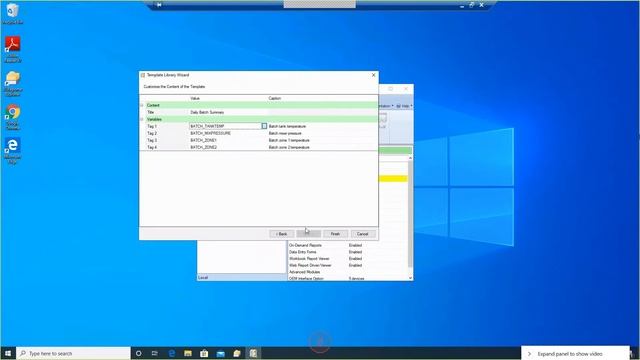Viewport: 640px width, 360px height.
Task: Click the Type here to search box
Action: pyautogui.click(x=73, y=353)
